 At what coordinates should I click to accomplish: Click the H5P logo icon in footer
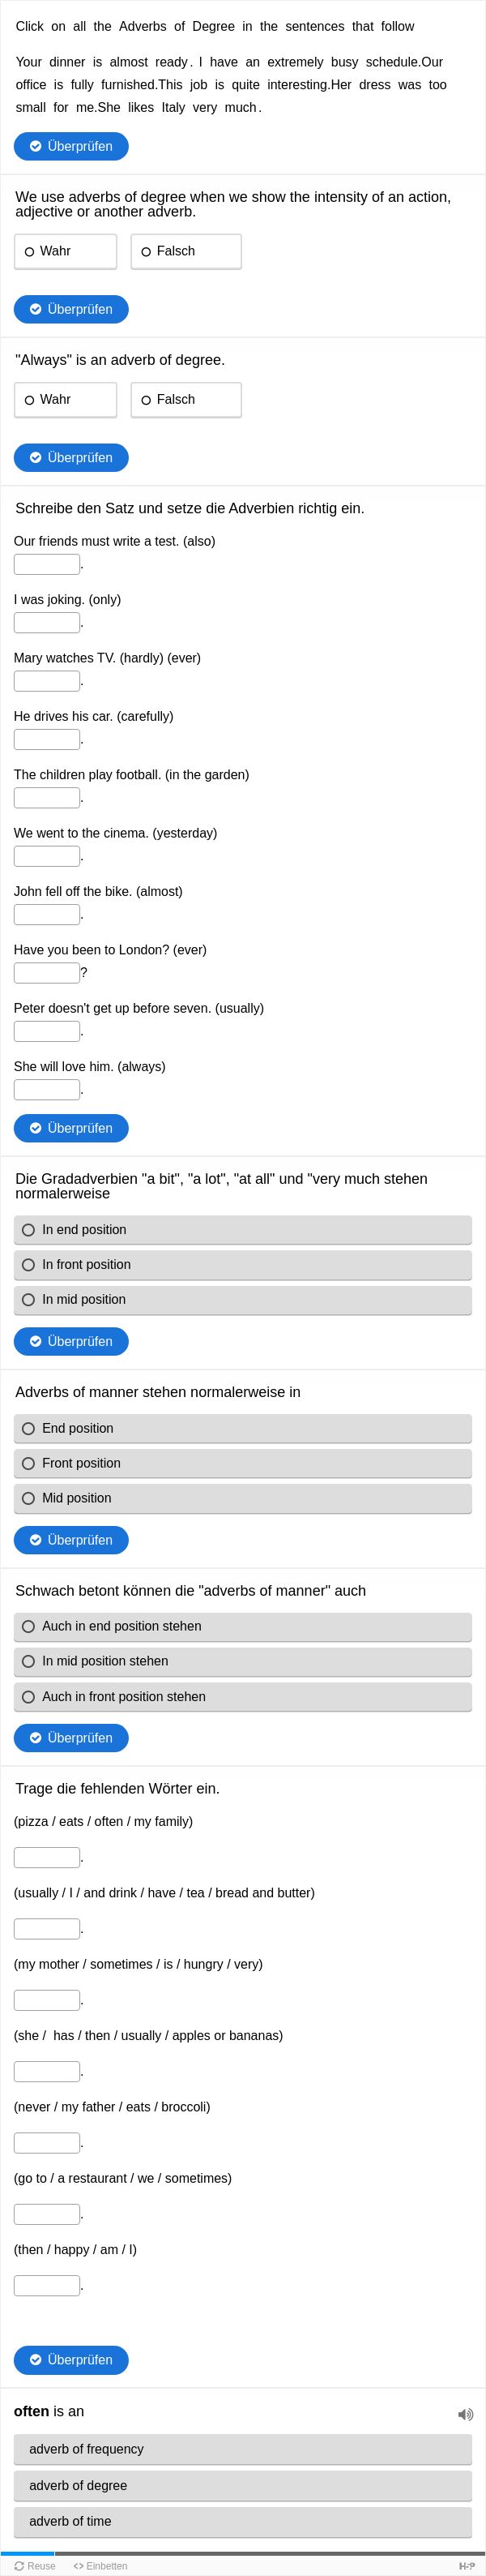466,2566
